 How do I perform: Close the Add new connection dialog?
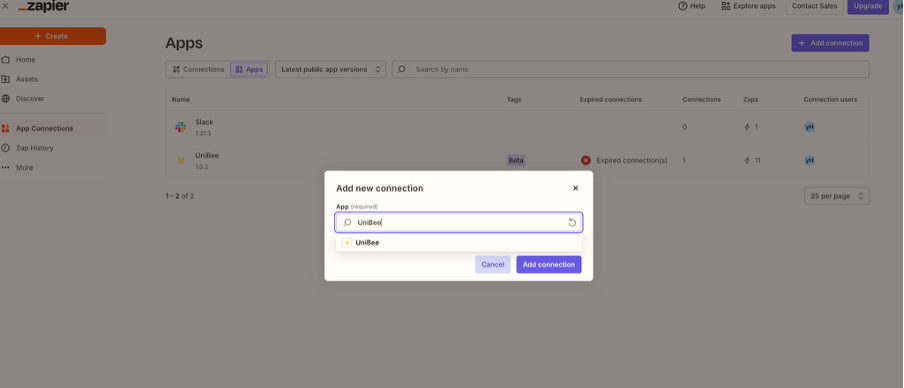point(575,188)
